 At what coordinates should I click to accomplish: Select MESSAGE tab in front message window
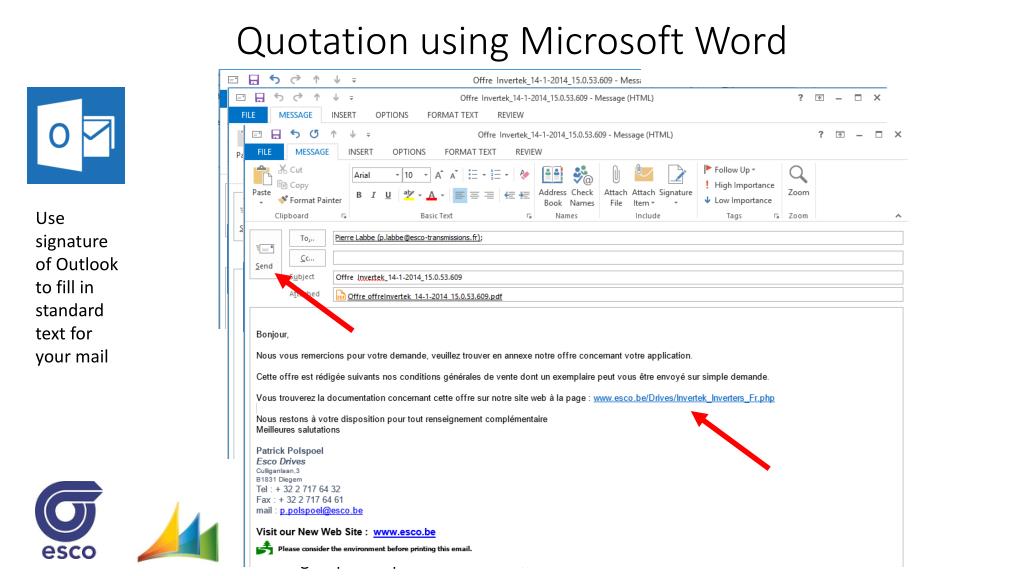pyautogui.click(x=312, y=152)
